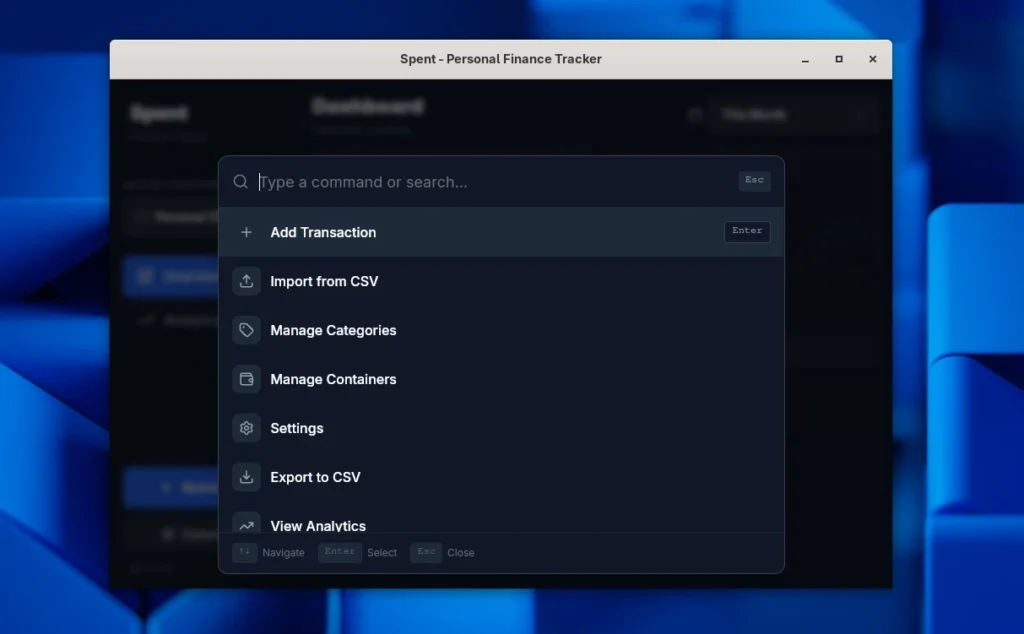Maximize the Spent application window
Viewport: 1024px width, 634px height.
[838, 59]
